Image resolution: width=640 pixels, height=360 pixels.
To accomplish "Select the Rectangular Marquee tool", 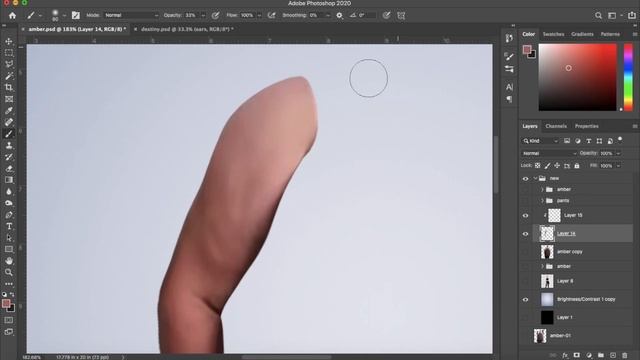I will [9, 53].
